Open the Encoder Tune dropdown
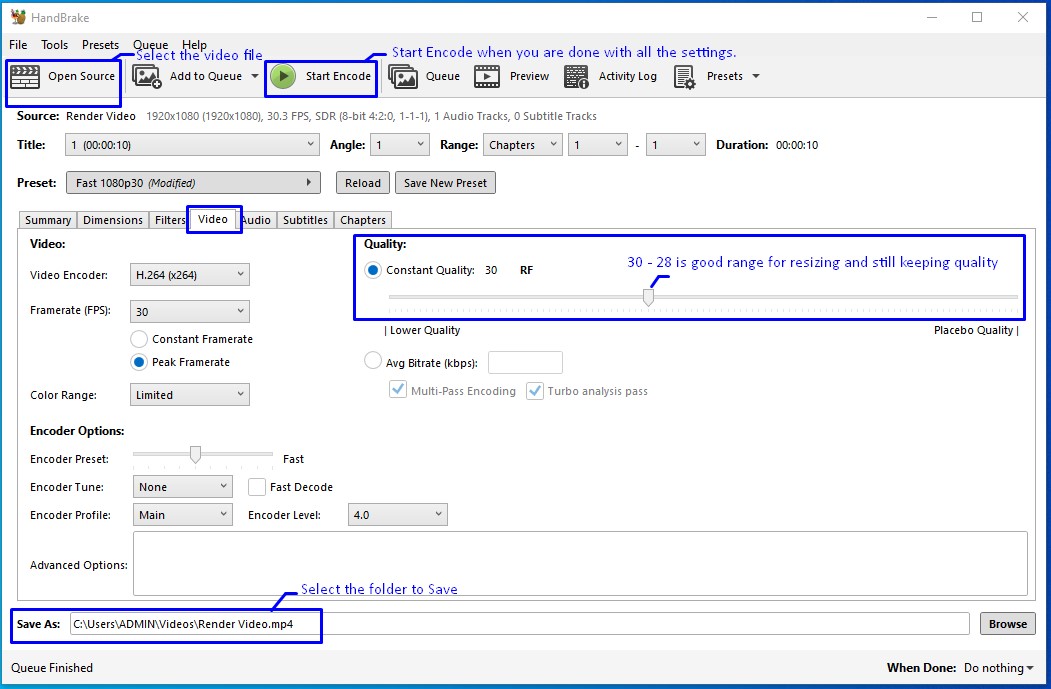 point(183,487)
